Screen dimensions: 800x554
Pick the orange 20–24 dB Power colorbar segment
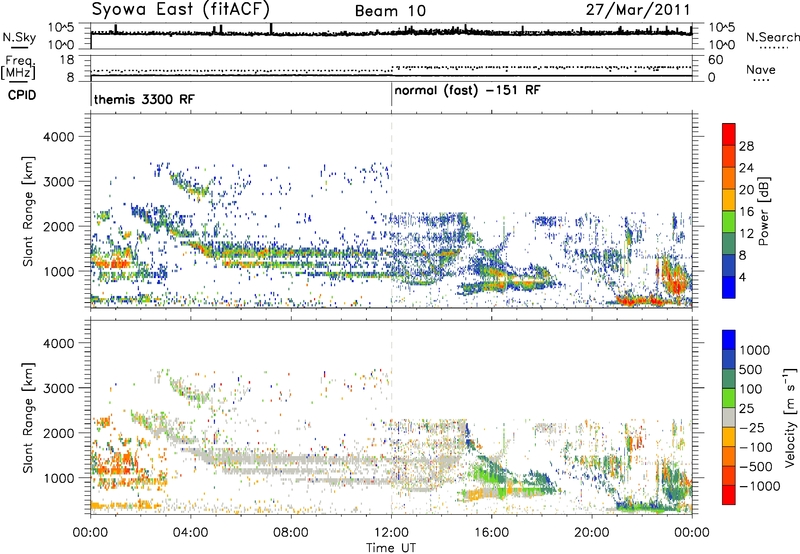[729, 178]
